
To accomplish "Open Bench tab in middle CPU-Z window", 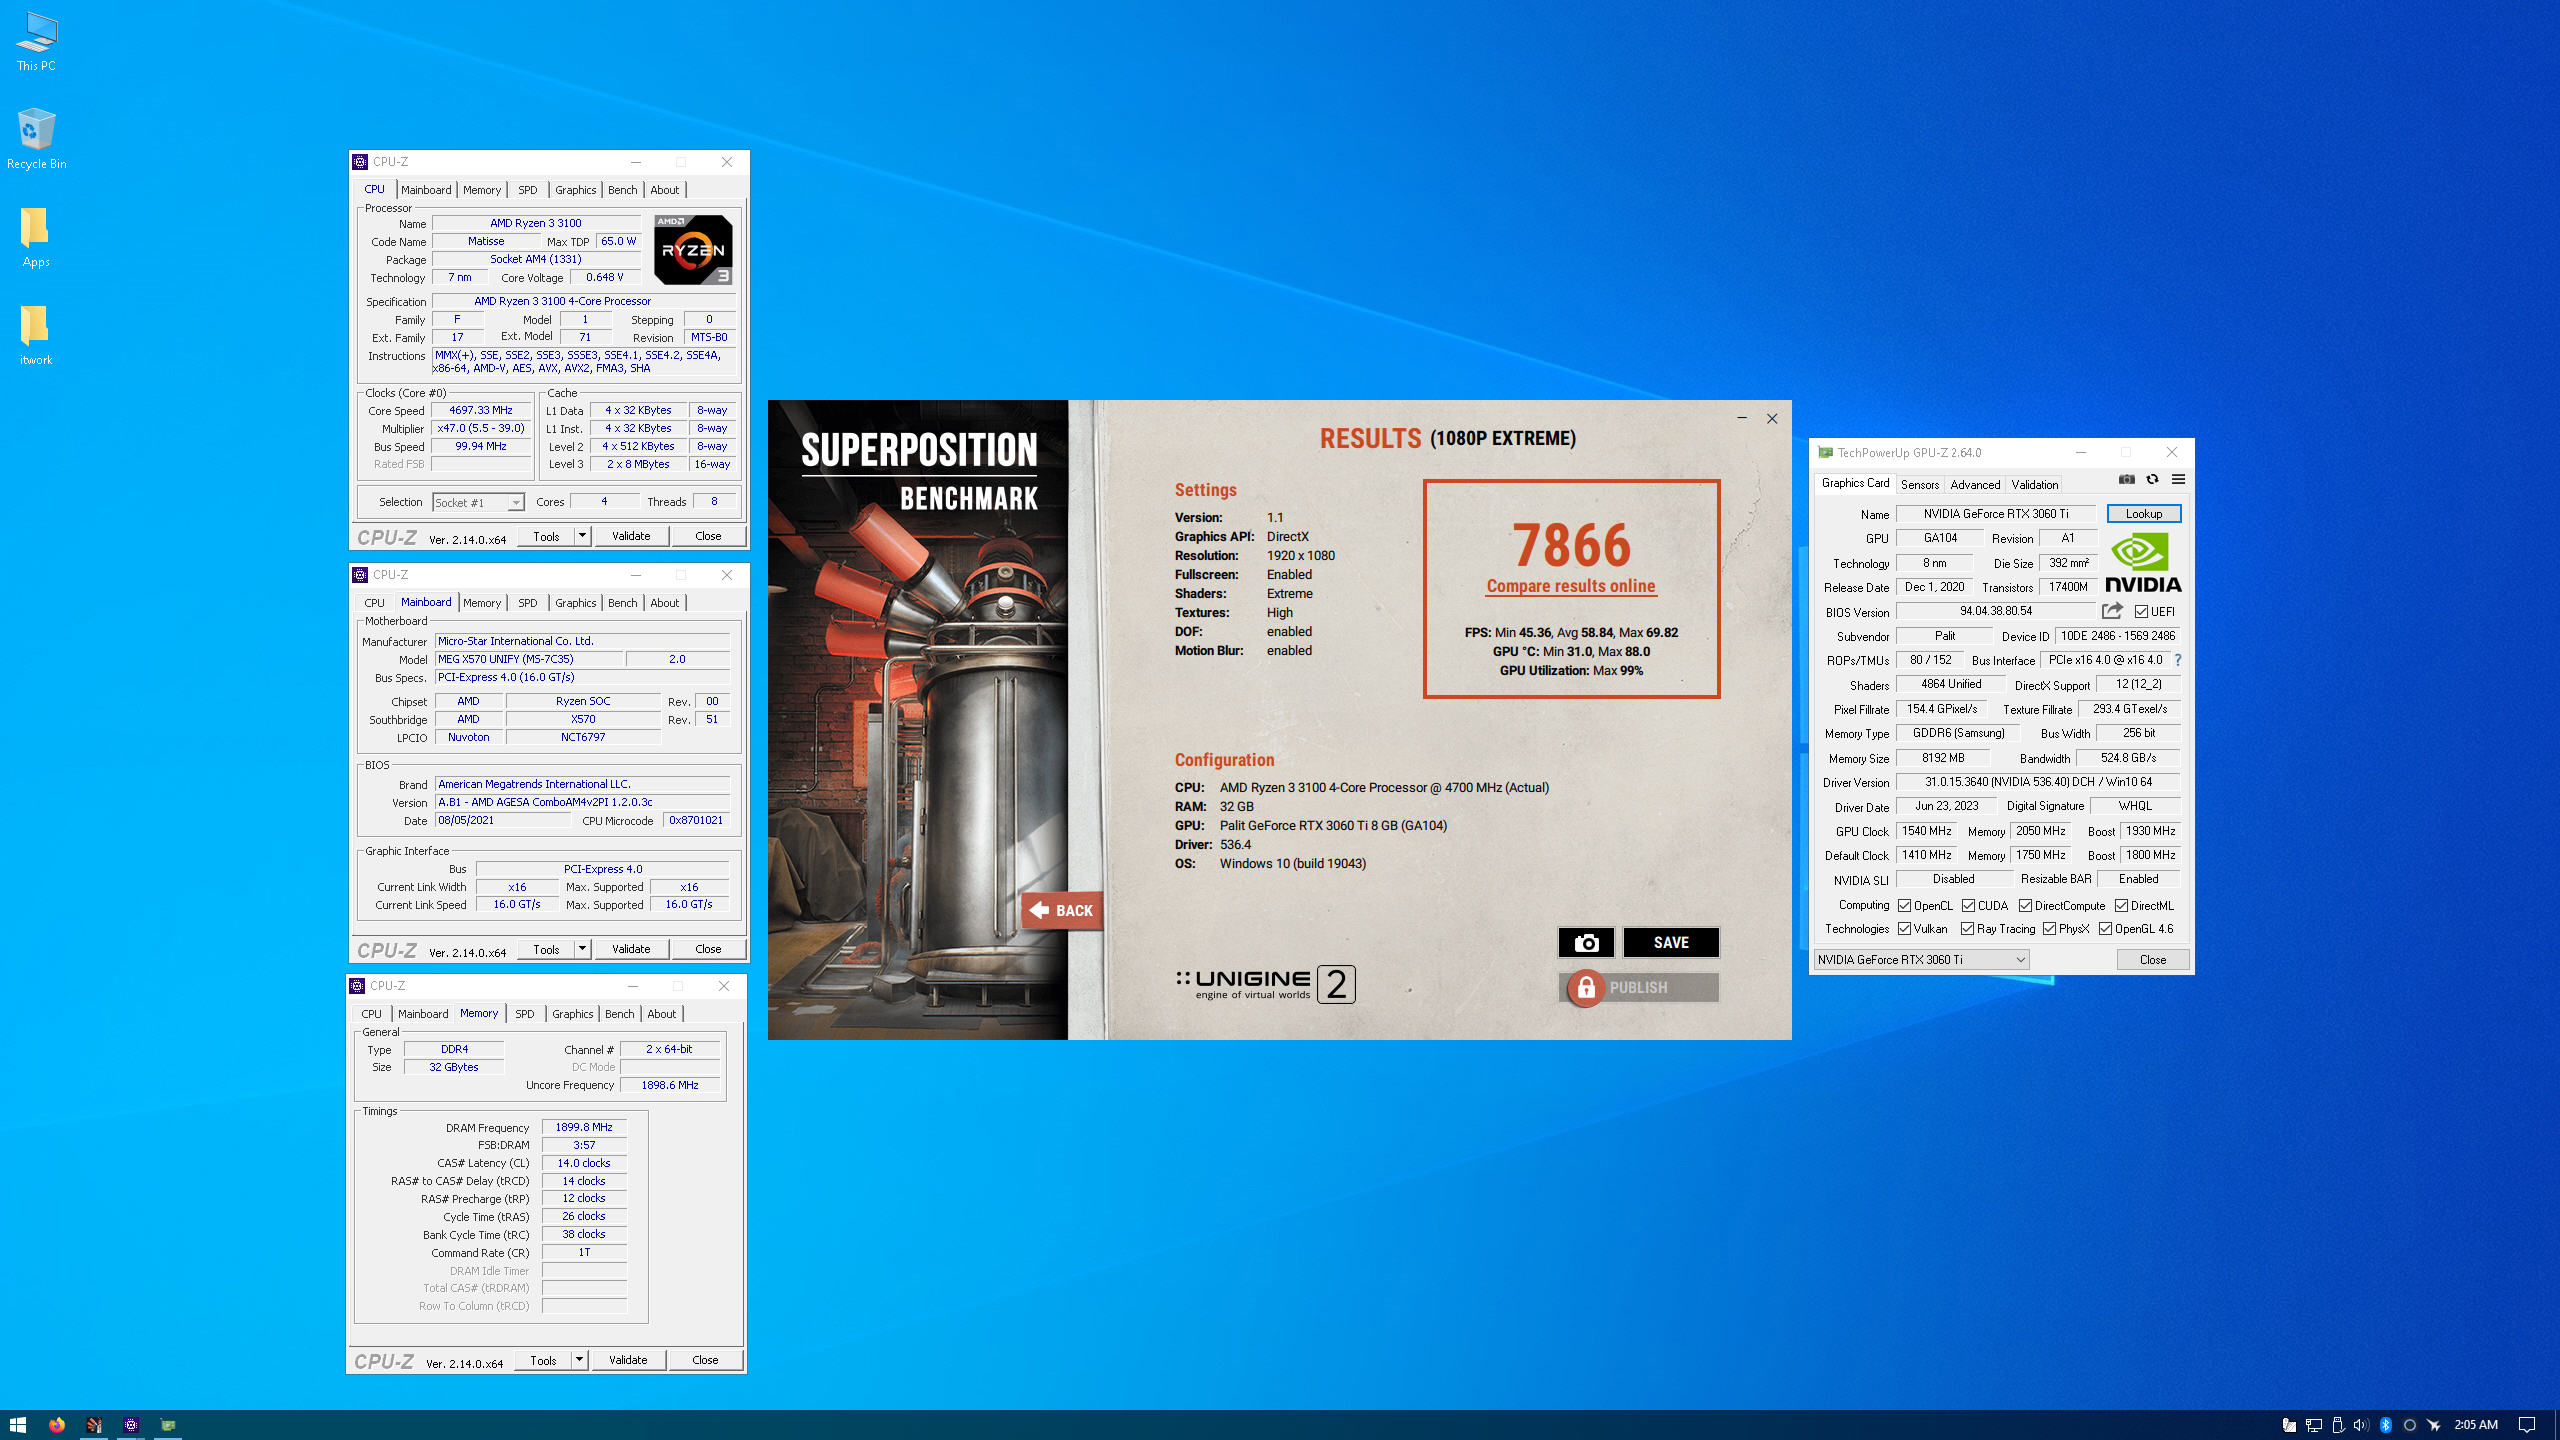I will coord(622,603).
